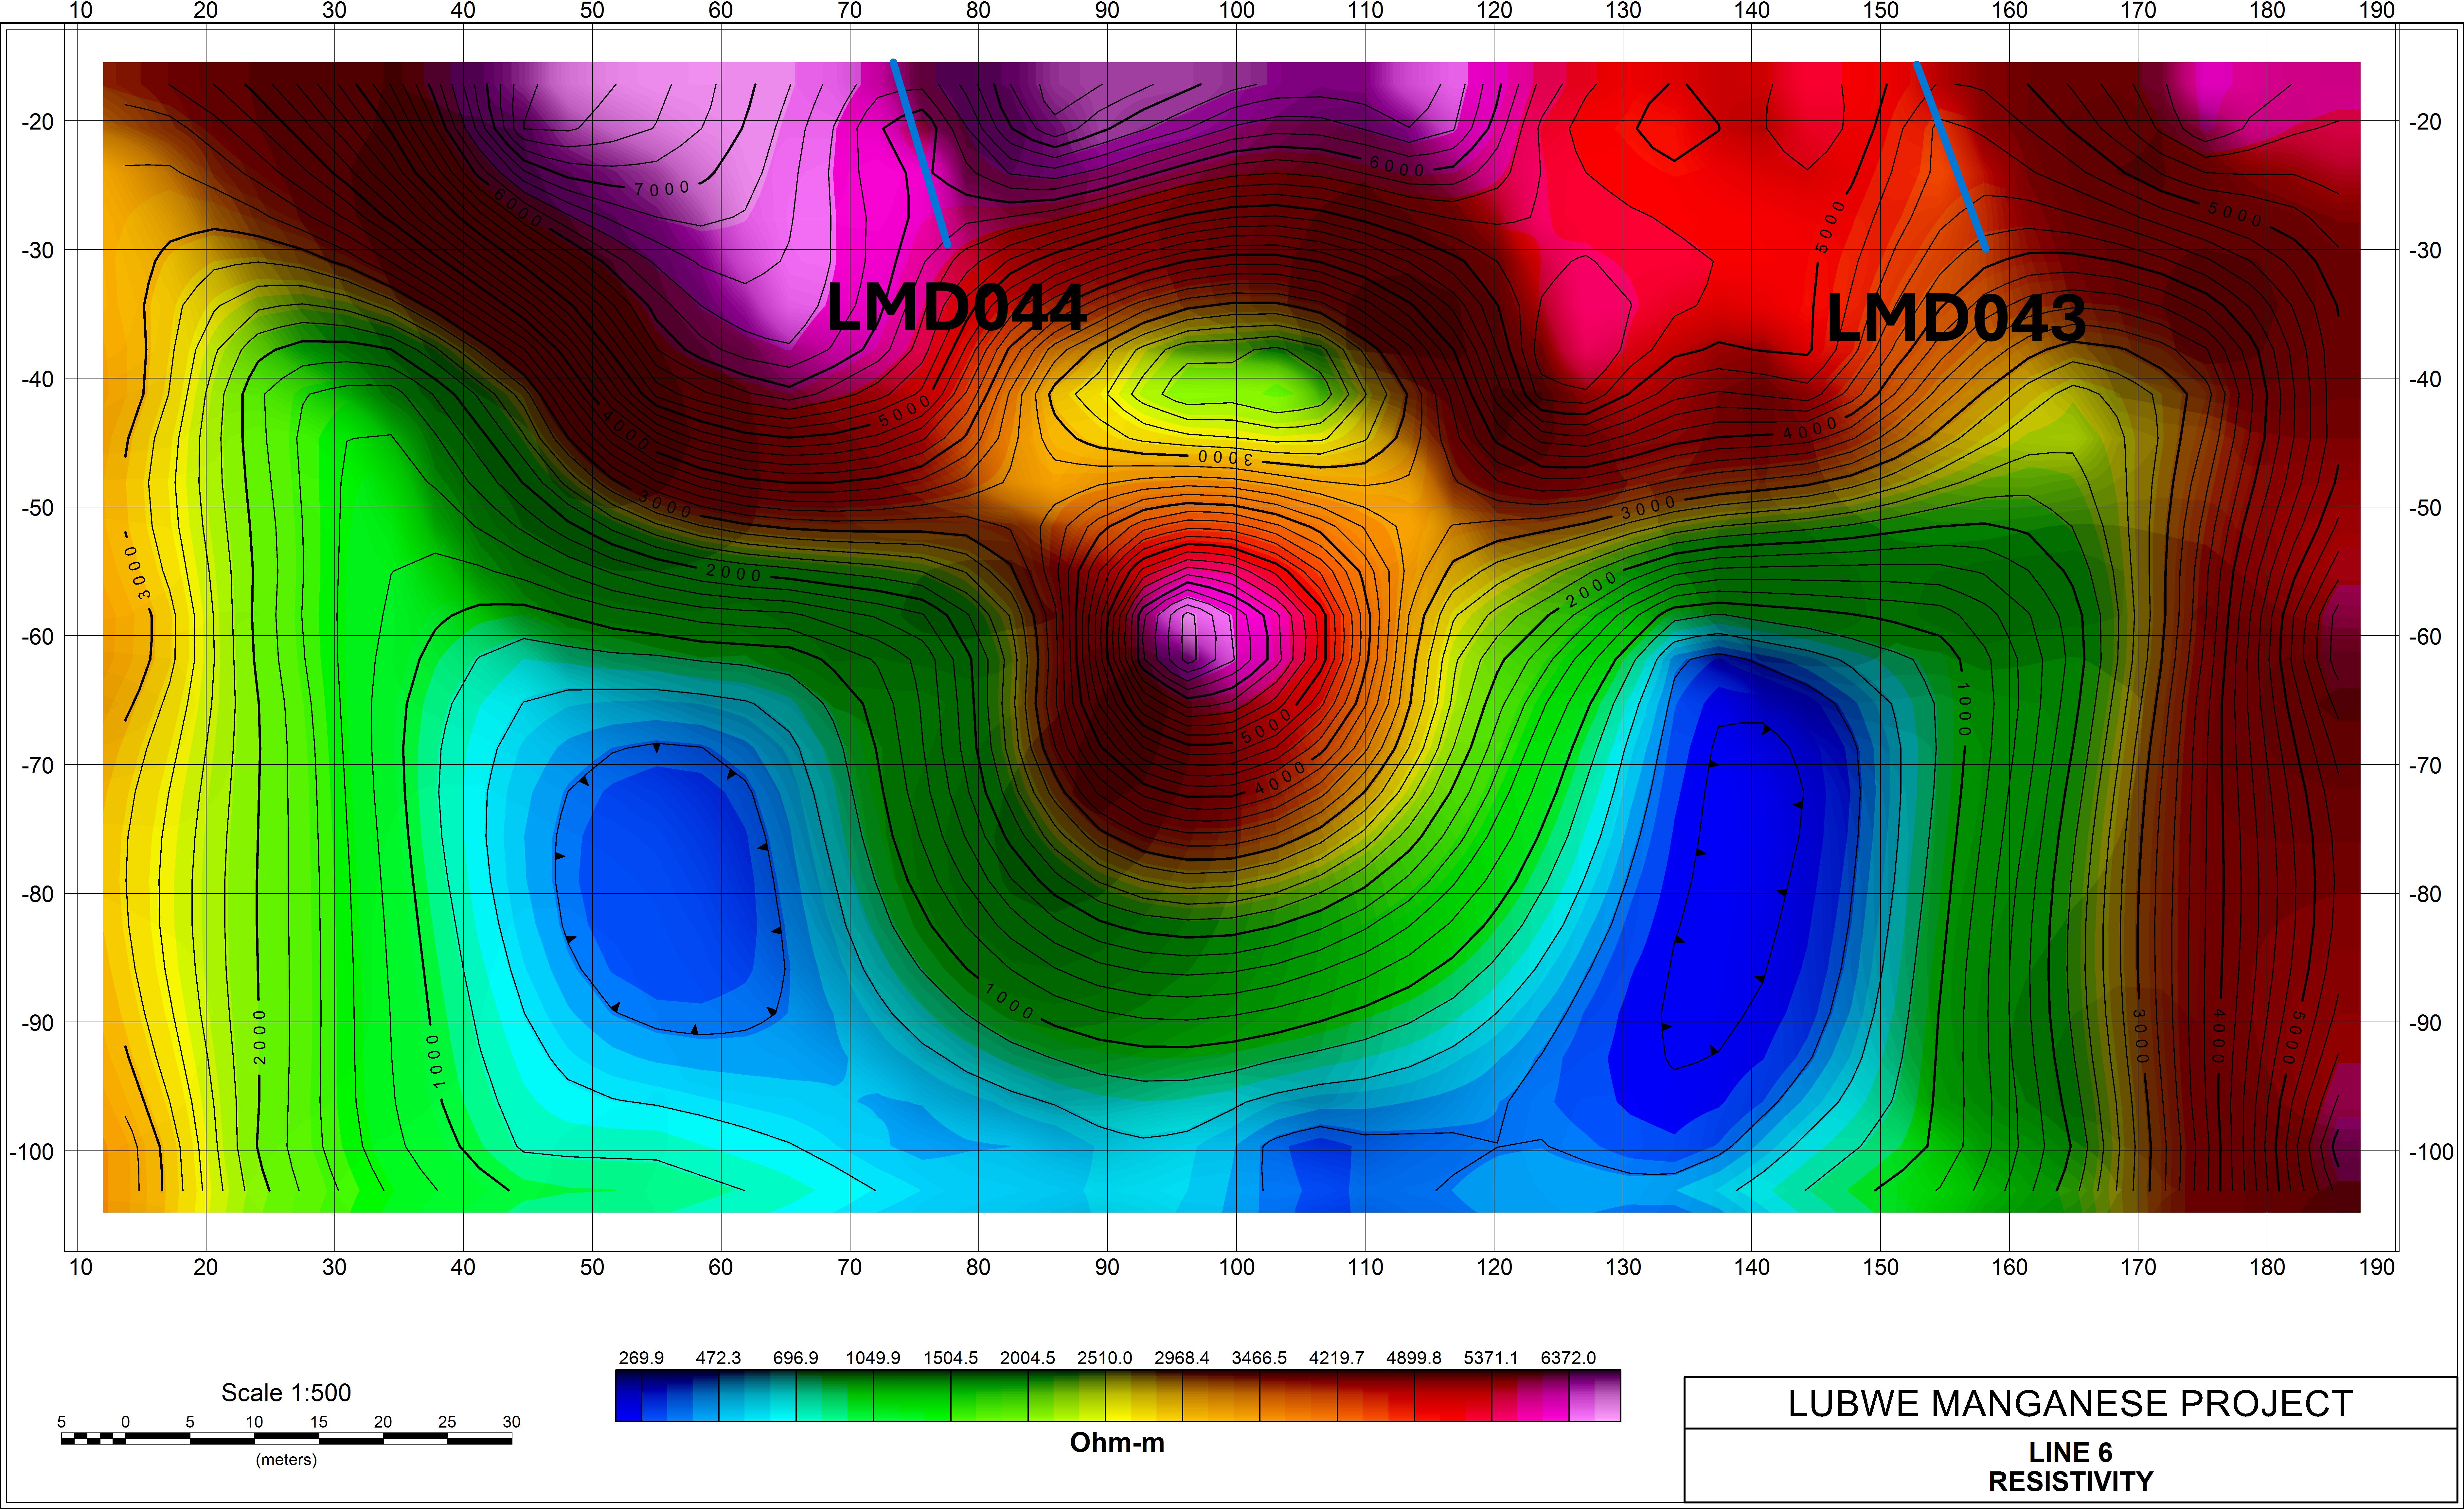The width and height of the screenshot is (2464, 1509).
Task: Click the pink high-resistivity core at center
Action: tap(1189, 637)
